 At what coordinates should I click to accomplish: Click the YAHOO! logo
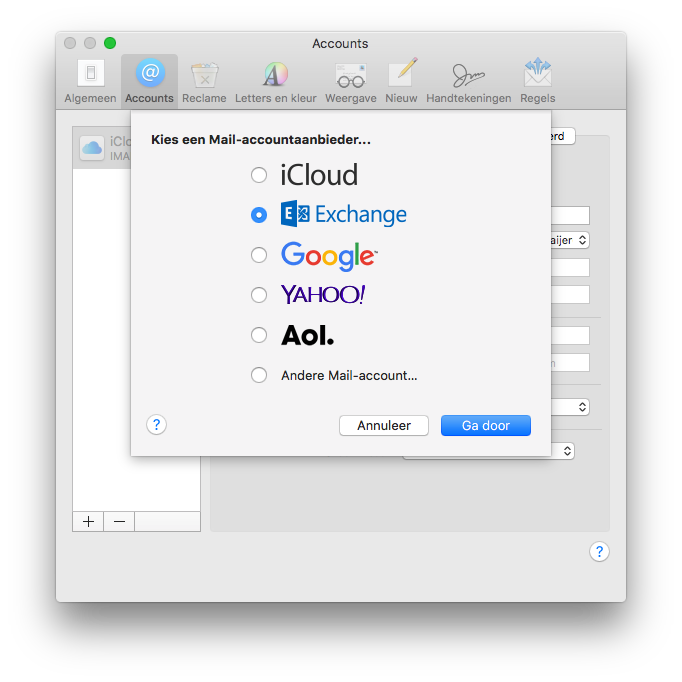coord(323,294)
